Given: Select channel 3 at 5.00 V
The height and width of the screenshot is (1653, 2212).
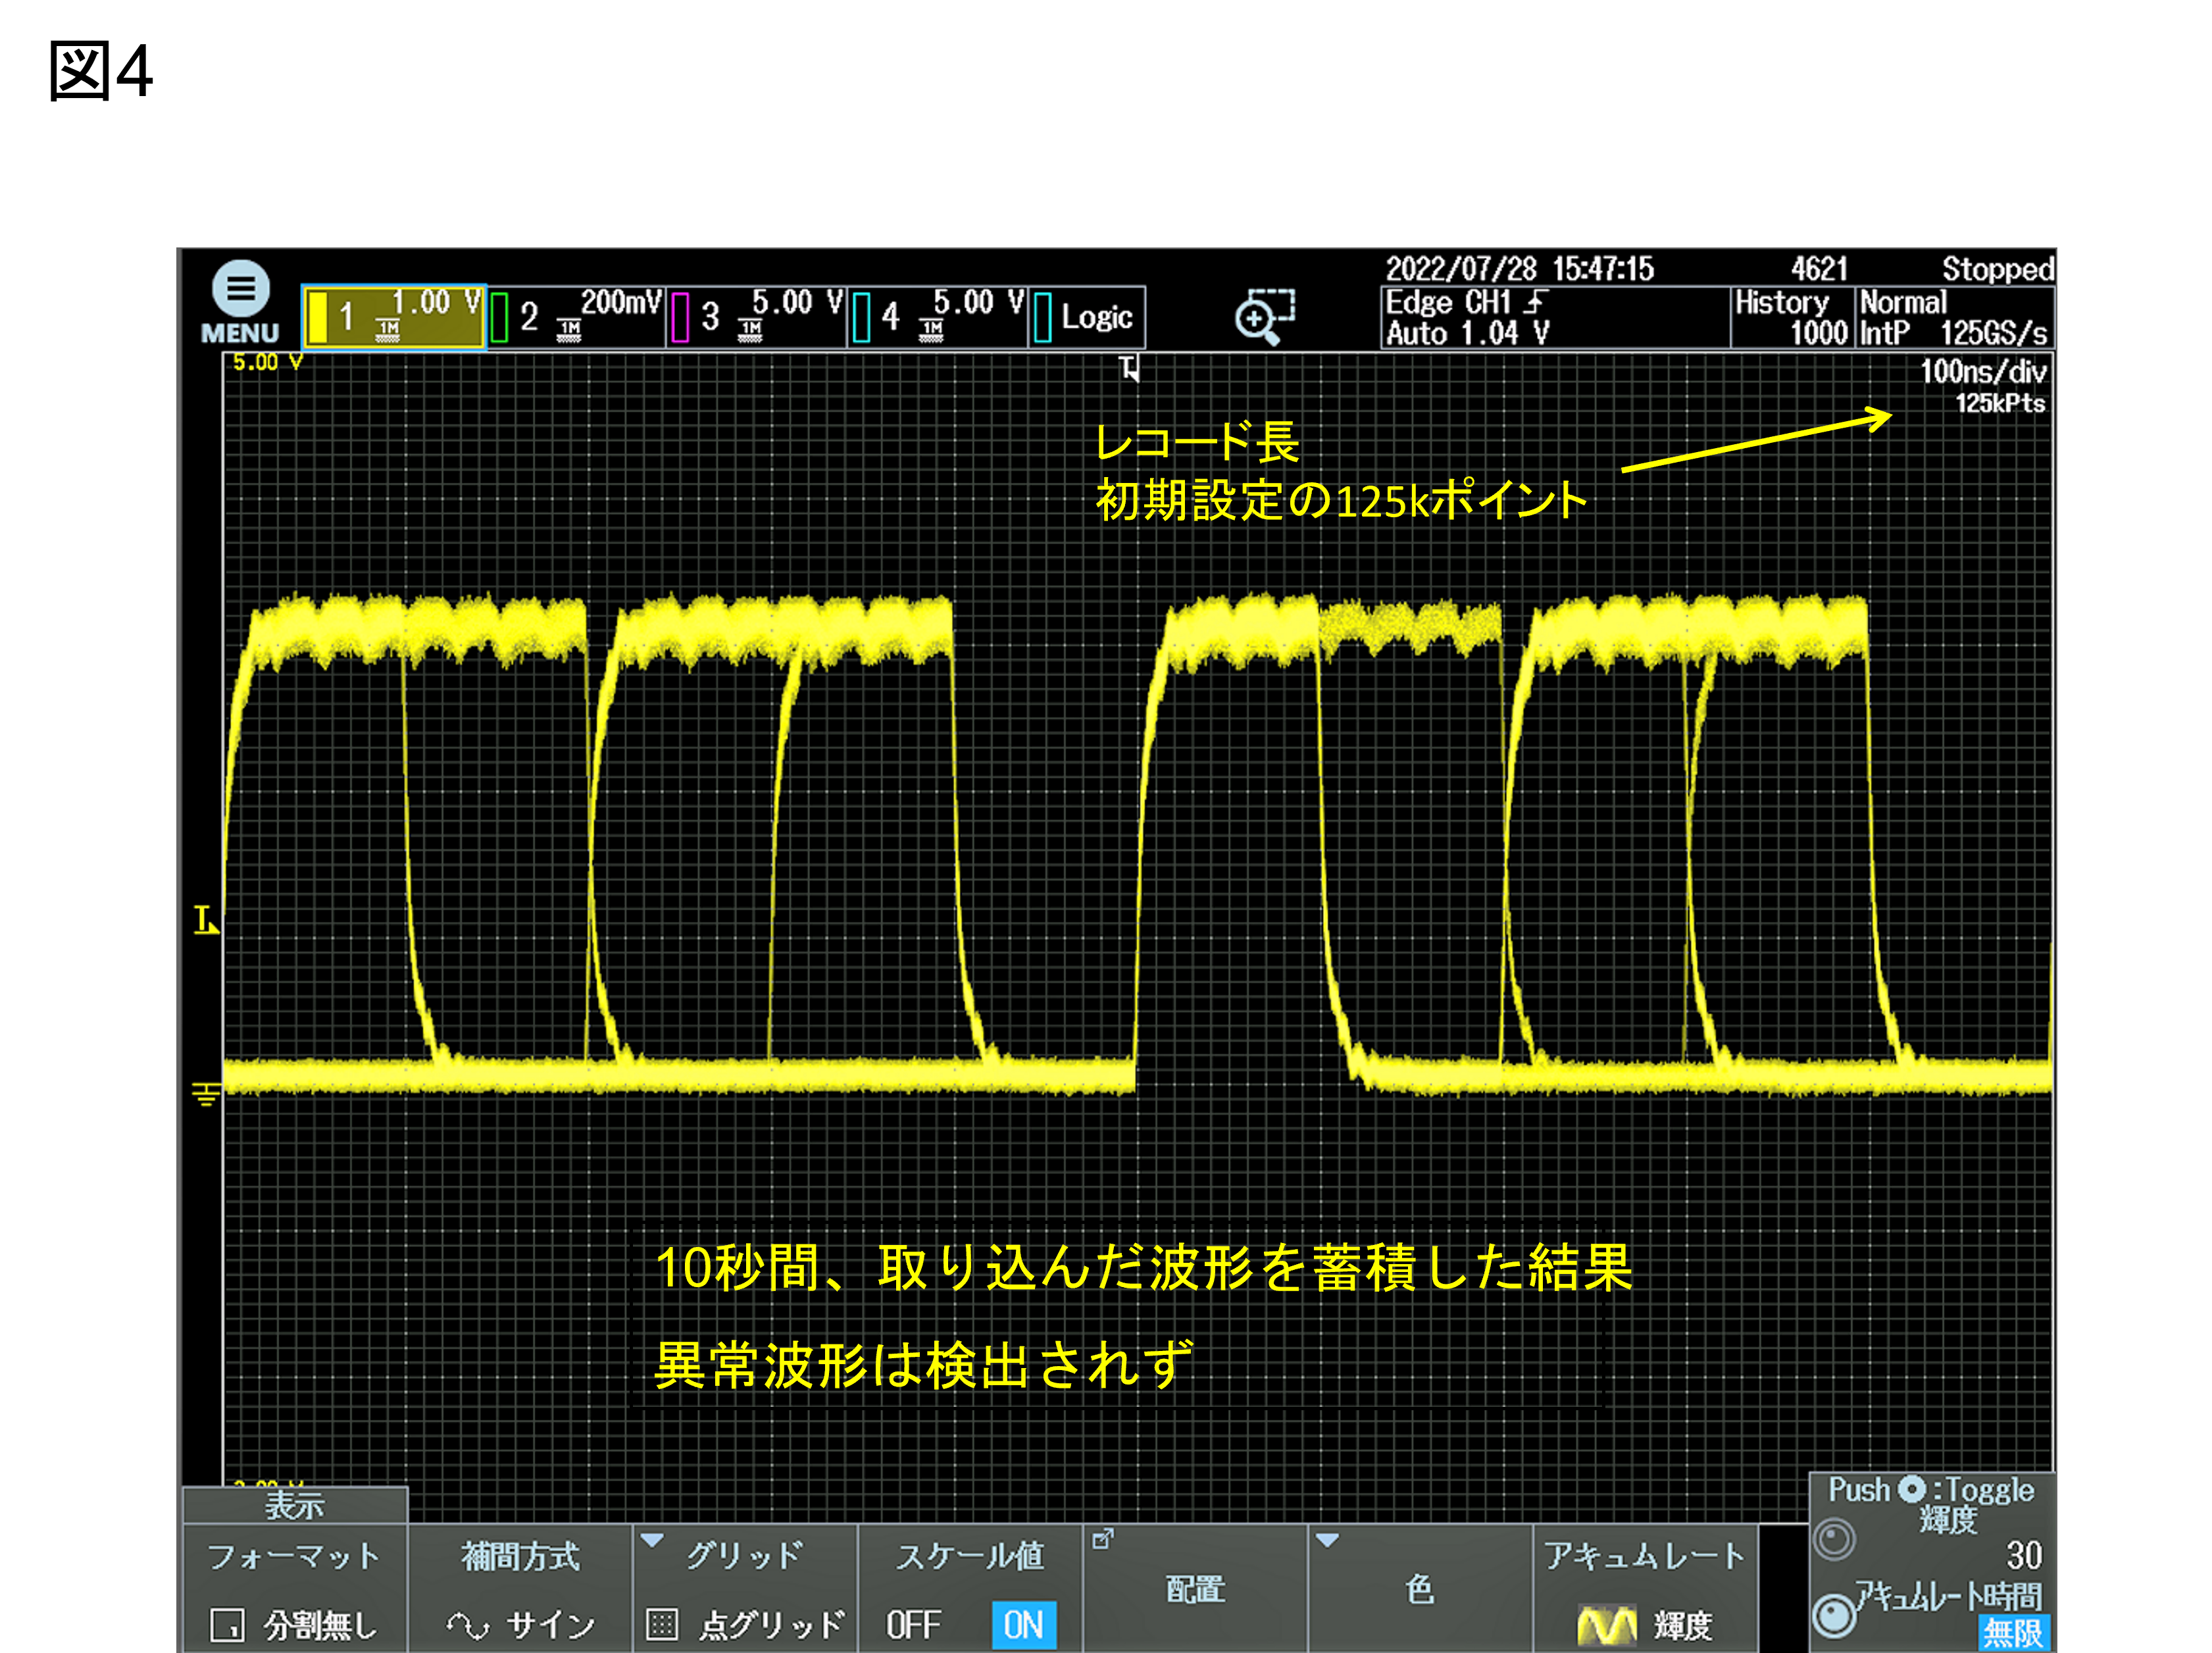Looking at the screenshot, I should click(757, 317).
